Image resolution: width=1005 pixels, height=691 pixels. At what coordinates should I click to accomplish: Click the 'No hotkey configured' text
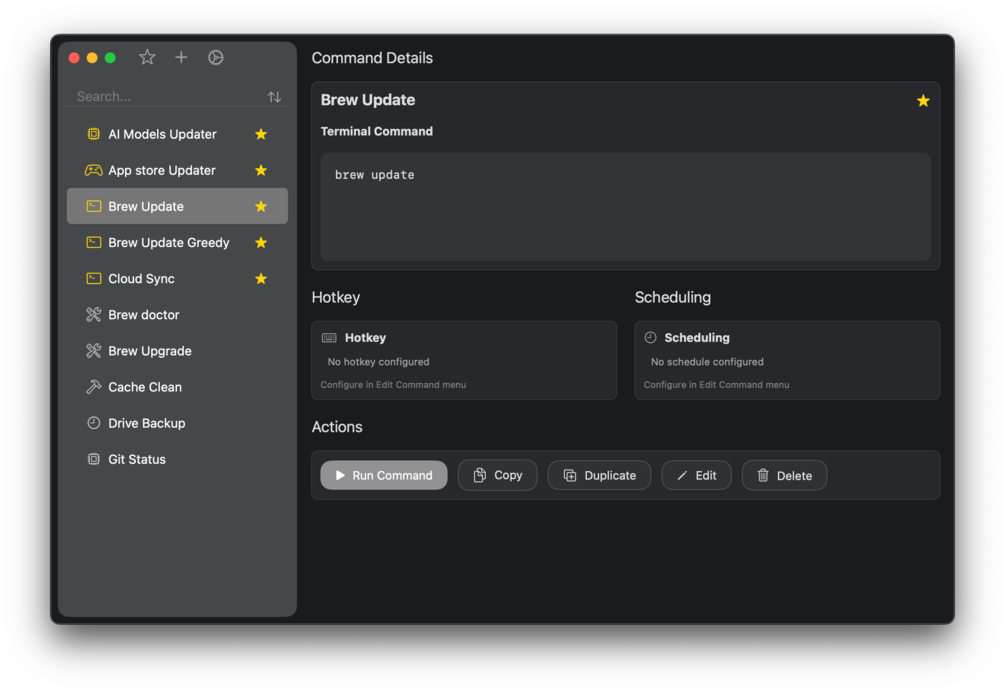tap(378, 362)
